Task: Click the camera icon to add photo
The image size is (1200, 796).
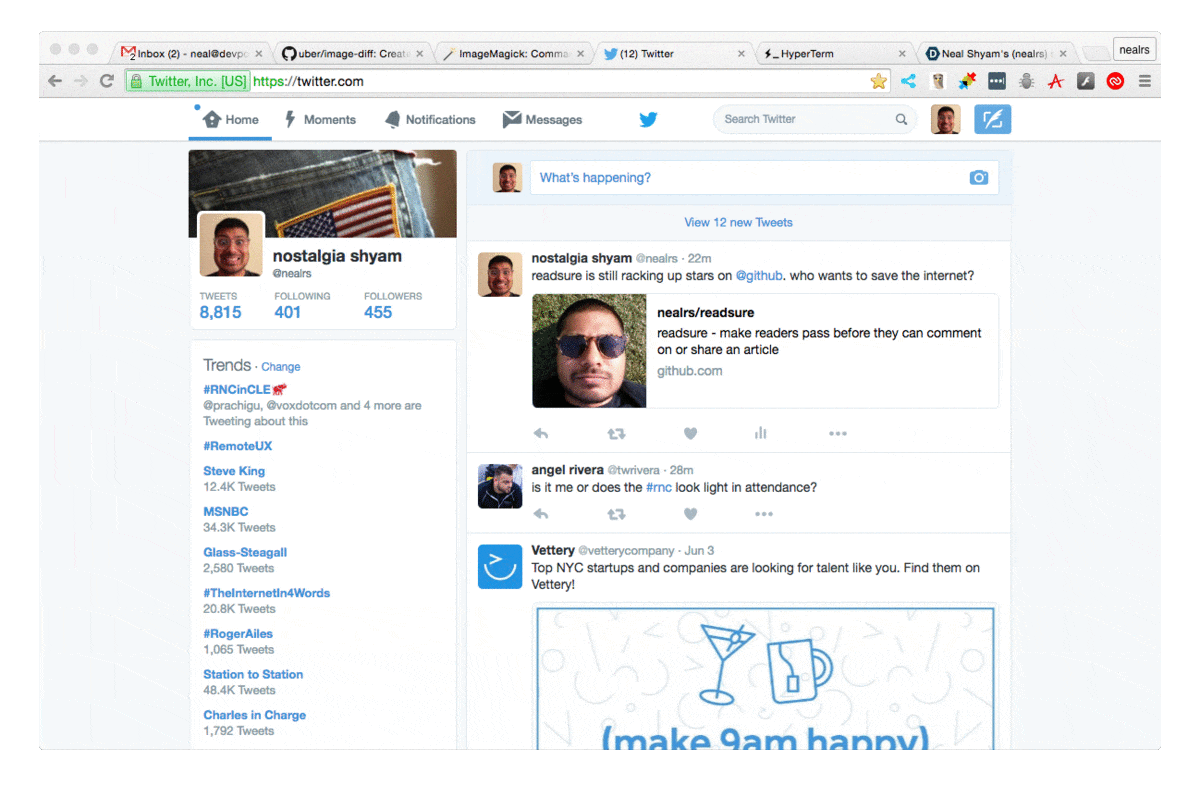Action: 978,177
